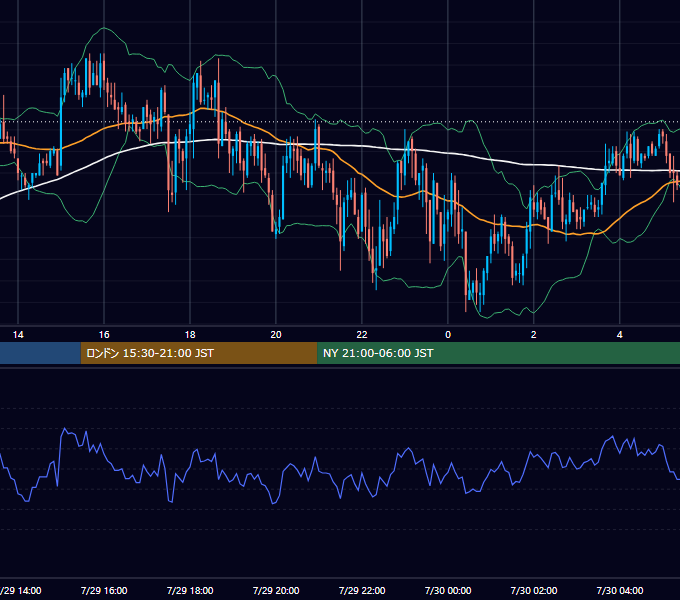Click the time axis label 4

pyautogui.click(x=620, y=335)
